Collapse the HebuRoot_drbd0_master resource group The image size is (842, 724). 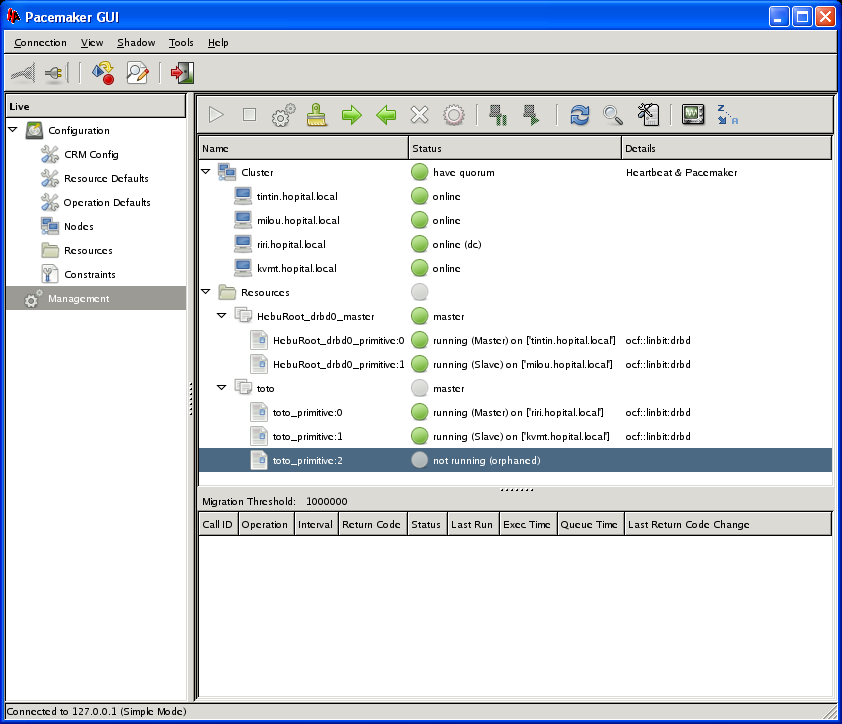click(222, 316)
